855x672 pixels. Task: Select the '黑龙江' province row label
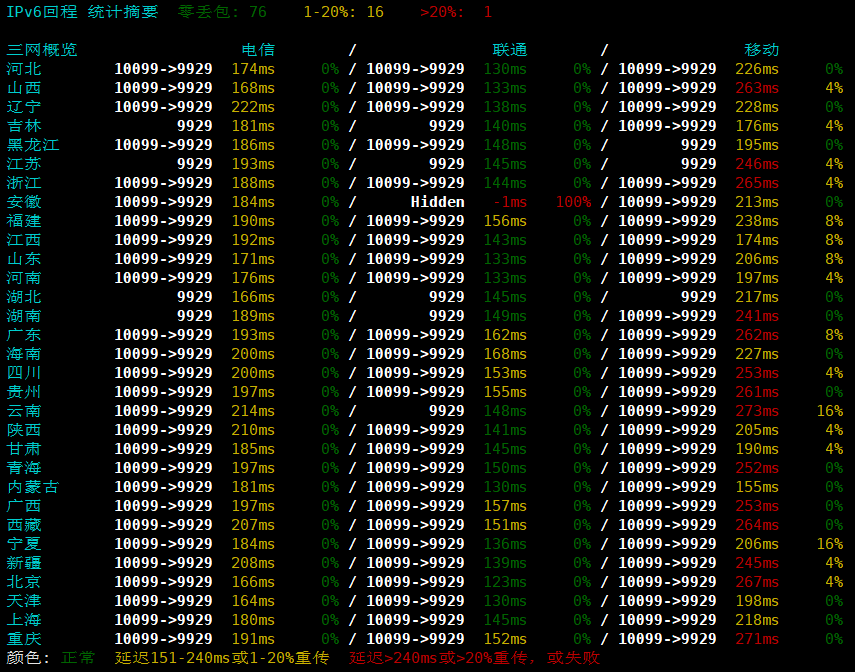tap(33, 145)
